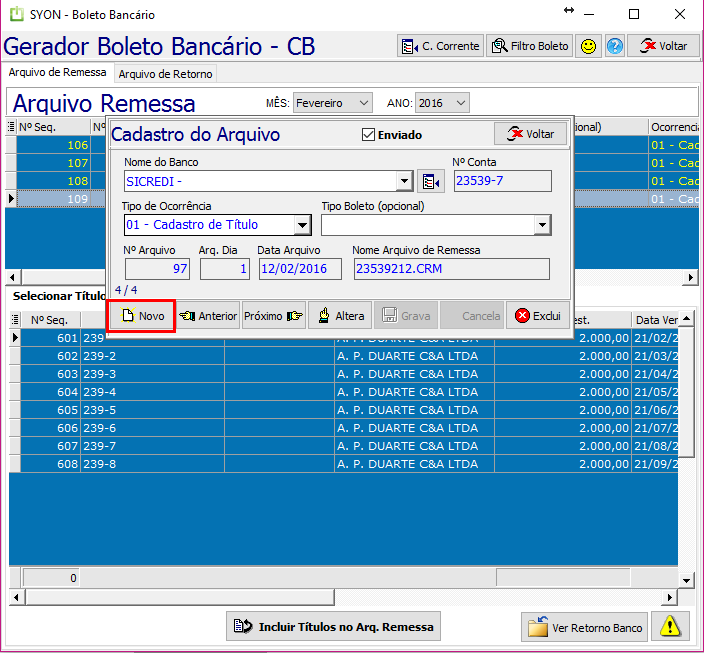This screenshot has height=653, width=704.
Task: Click the yellow smiley face icon
Action: pyautogui.click(x=588, y=46)
